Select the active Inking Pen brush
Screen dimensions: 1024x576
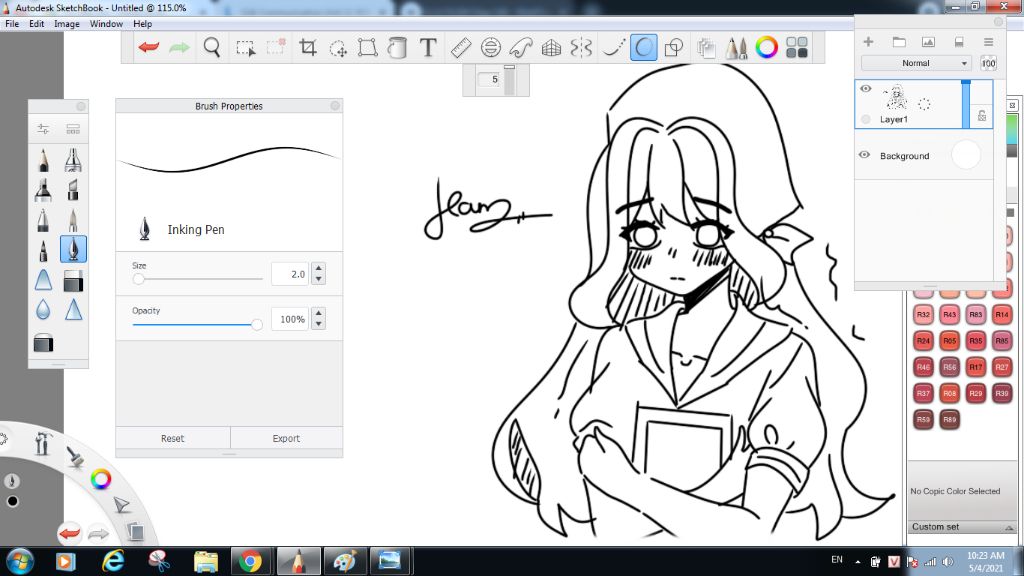[x=73, y=249]
